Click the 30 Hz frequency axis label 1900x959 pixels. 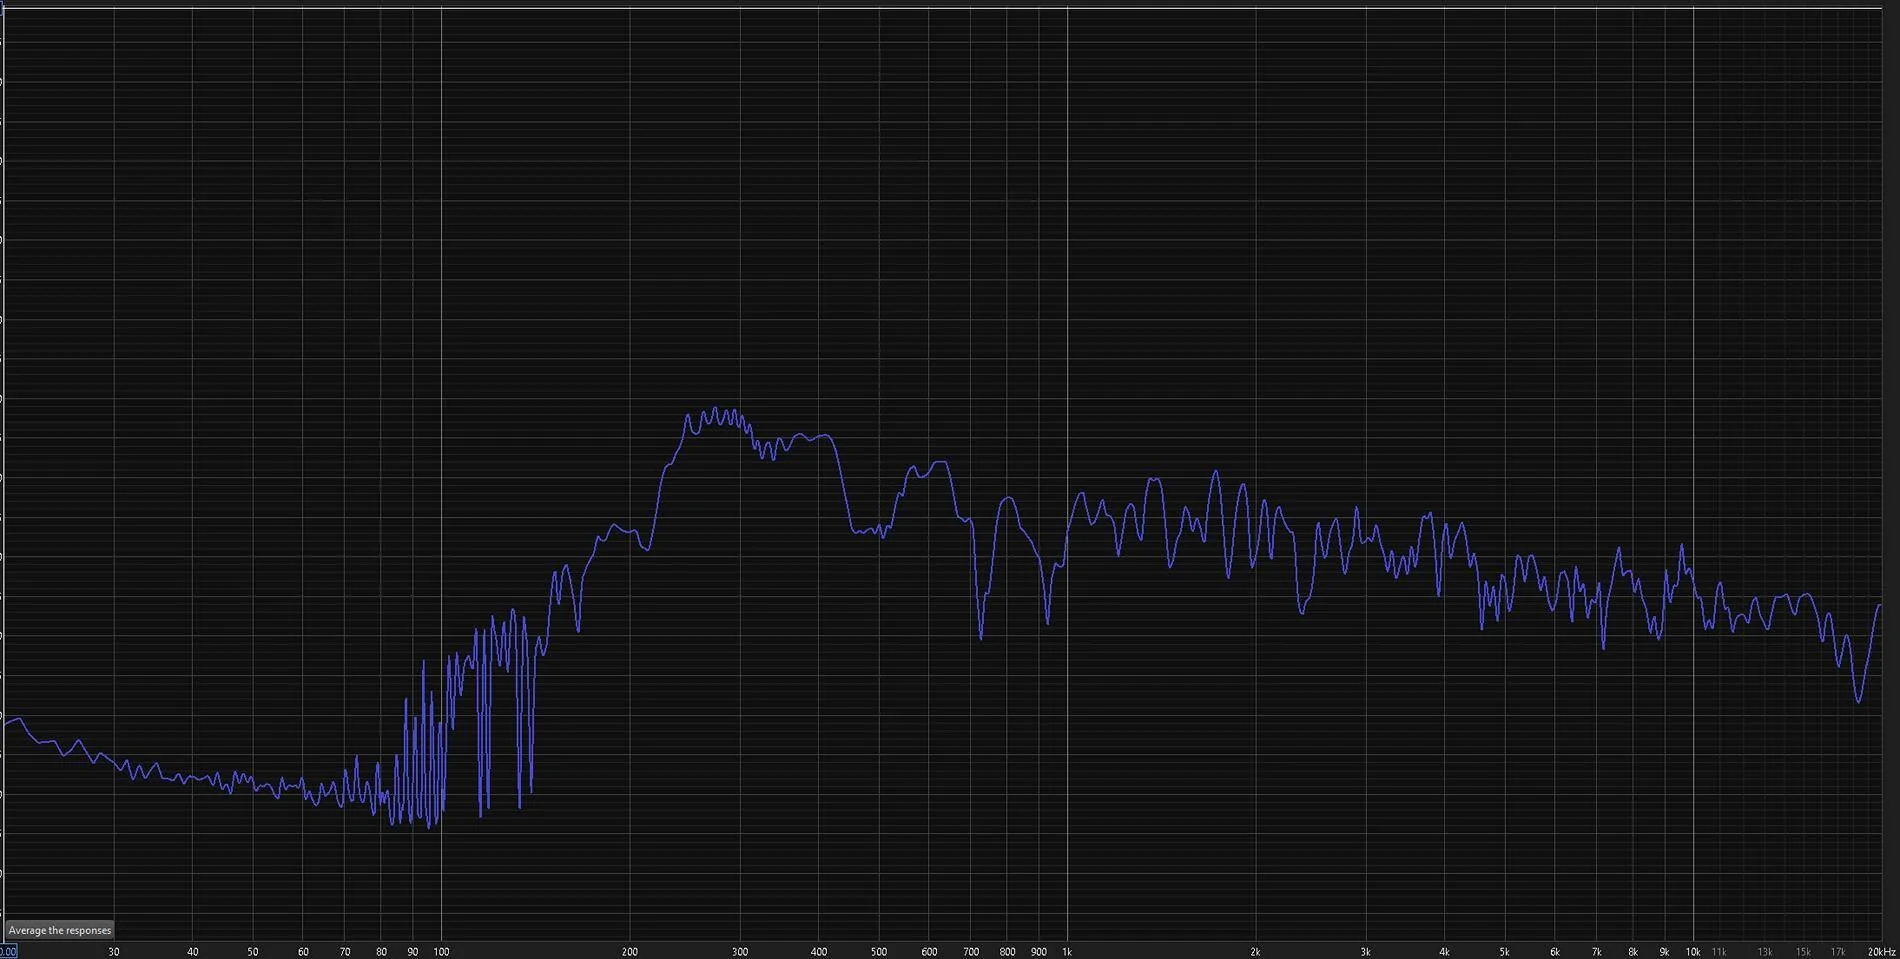tap(114, 952)
